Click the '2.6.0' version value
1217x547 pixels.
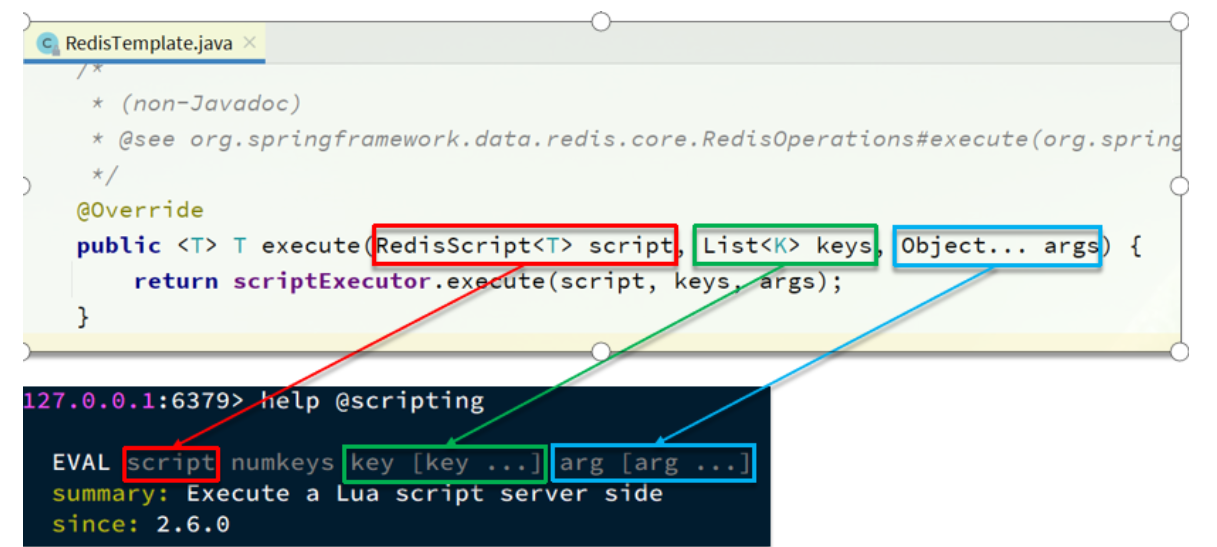[x=193, y=523]
